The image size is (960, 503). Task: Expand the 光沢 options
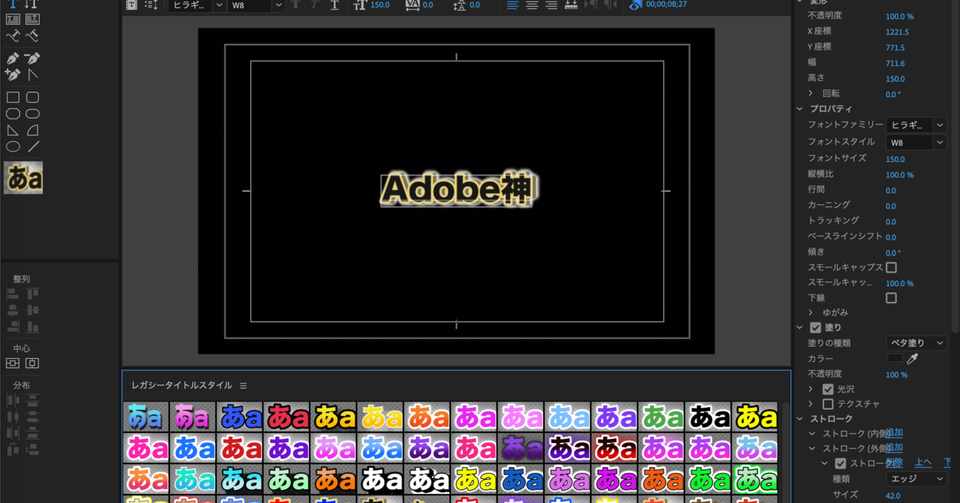coord(811,389)
